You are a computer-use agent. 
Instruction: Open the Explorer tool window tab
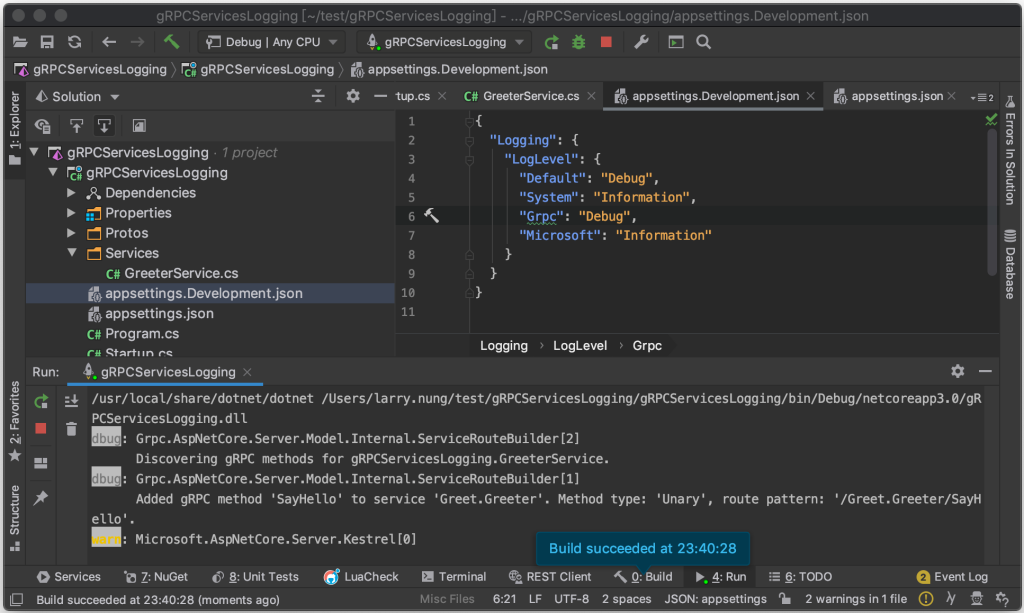coord(14,128)
